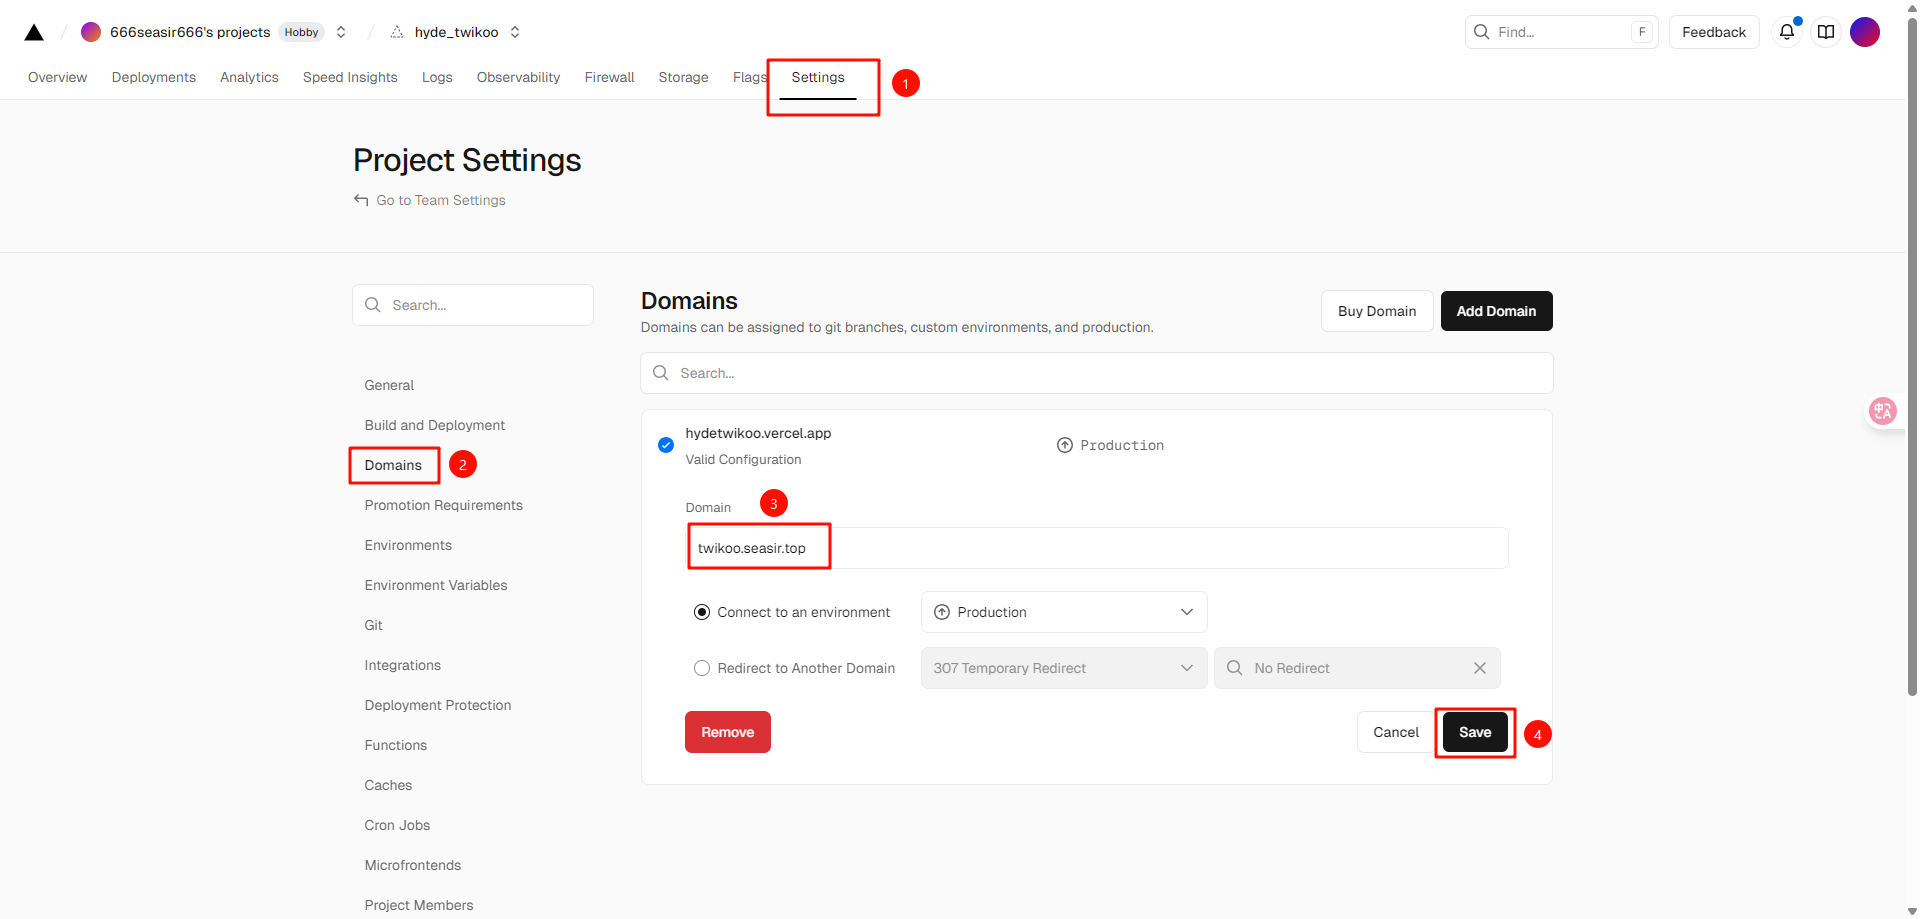Open the Deployments tab
The image size is (1920, 919).
(x=154, y=77)
